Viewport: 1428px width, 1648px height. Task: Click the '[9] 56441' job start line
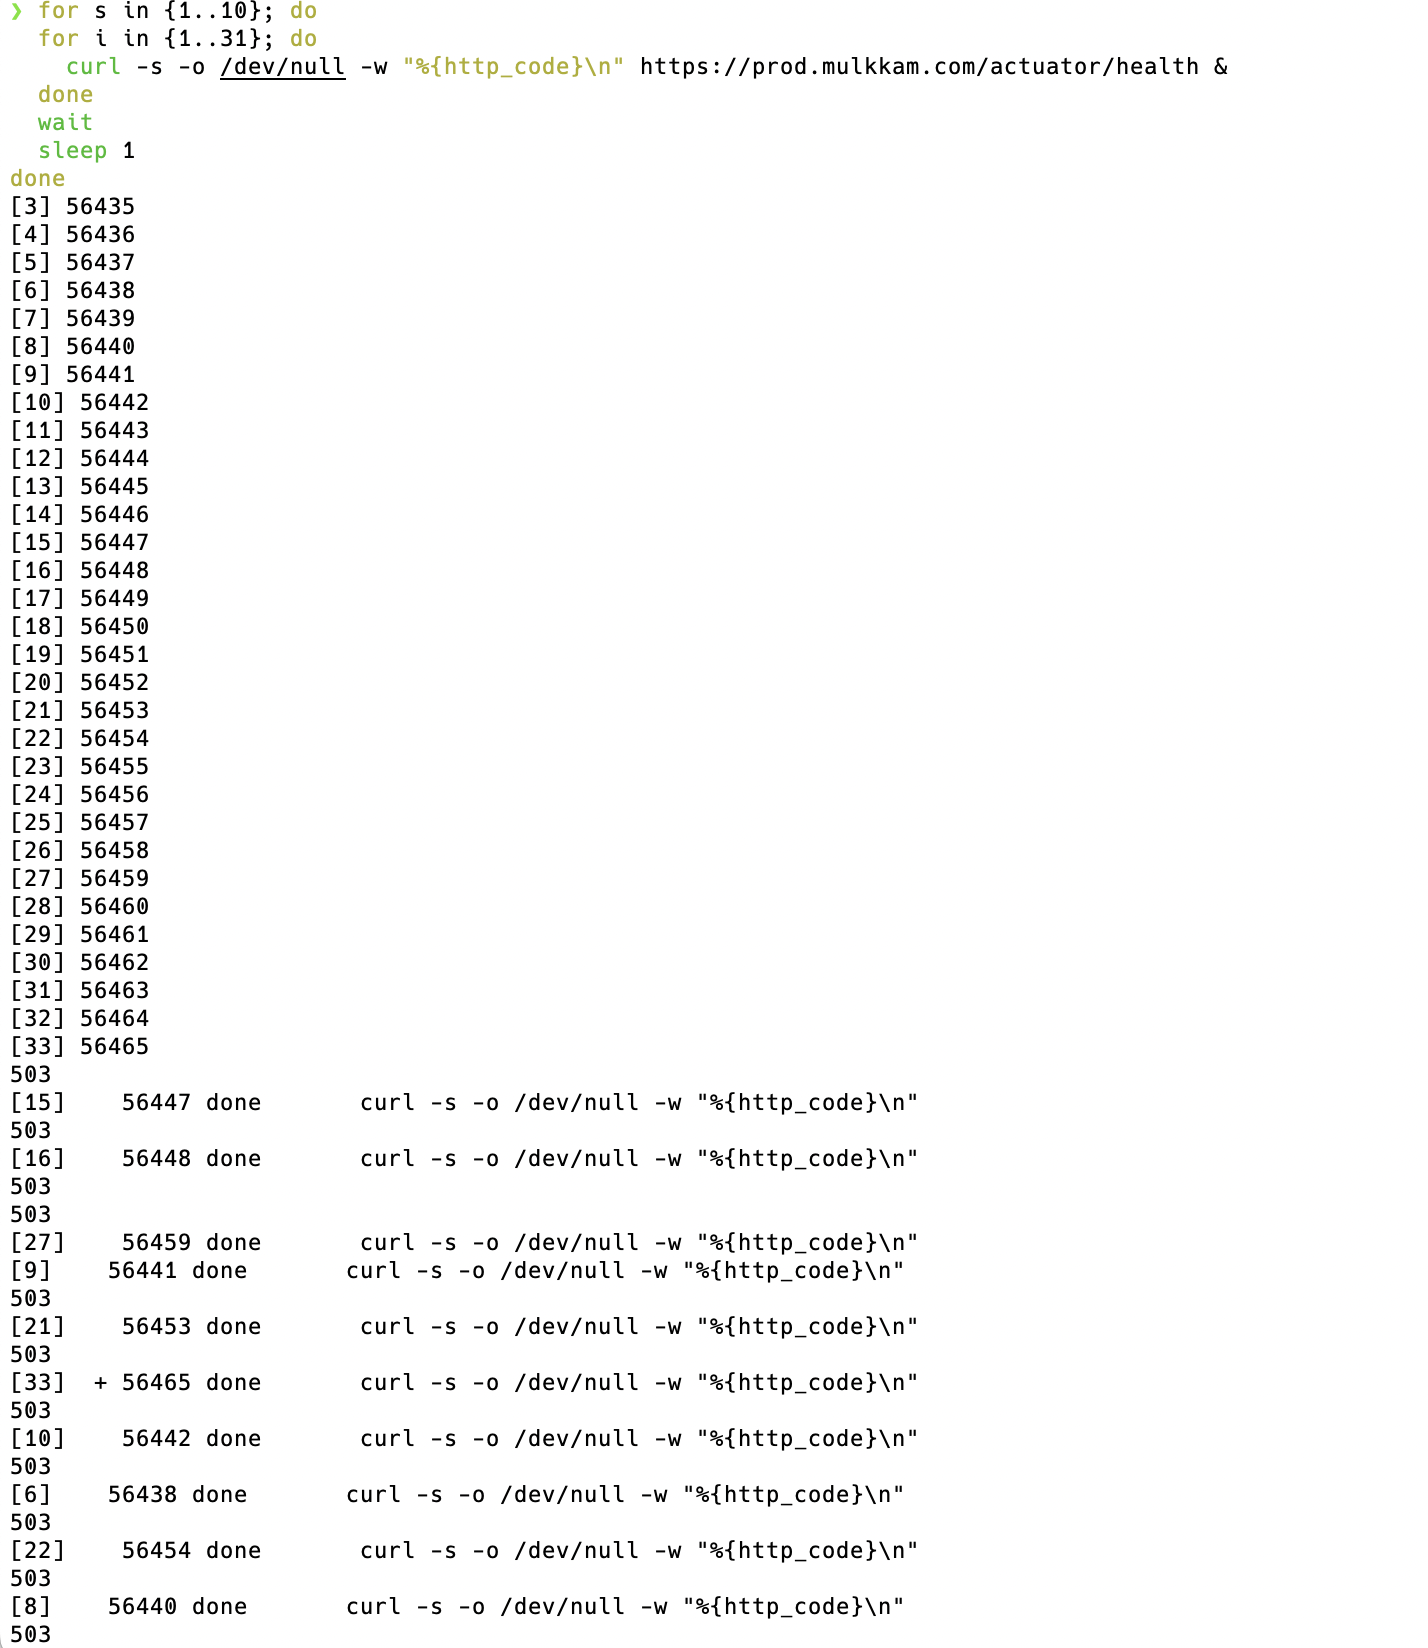(72, 374)
